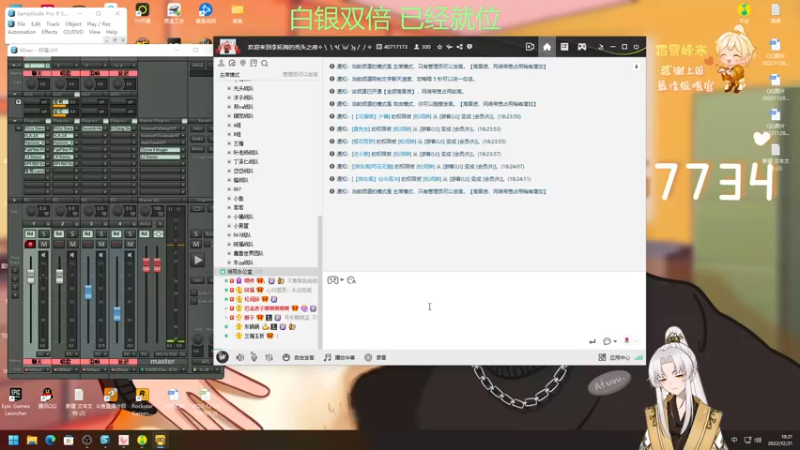This screenshot has width=800, height=450.
Task: Click the signal strength bars icon in YY
Action: (x=639, y=358)
